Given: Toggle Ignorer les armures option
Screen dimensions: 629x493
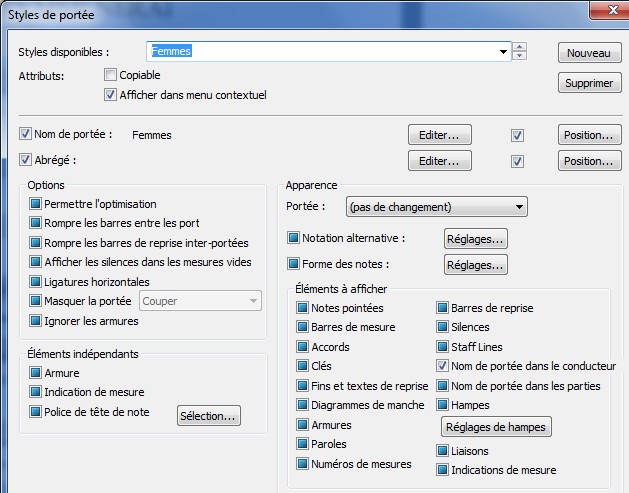Looking at the screenshot, I should pos(36,321).
